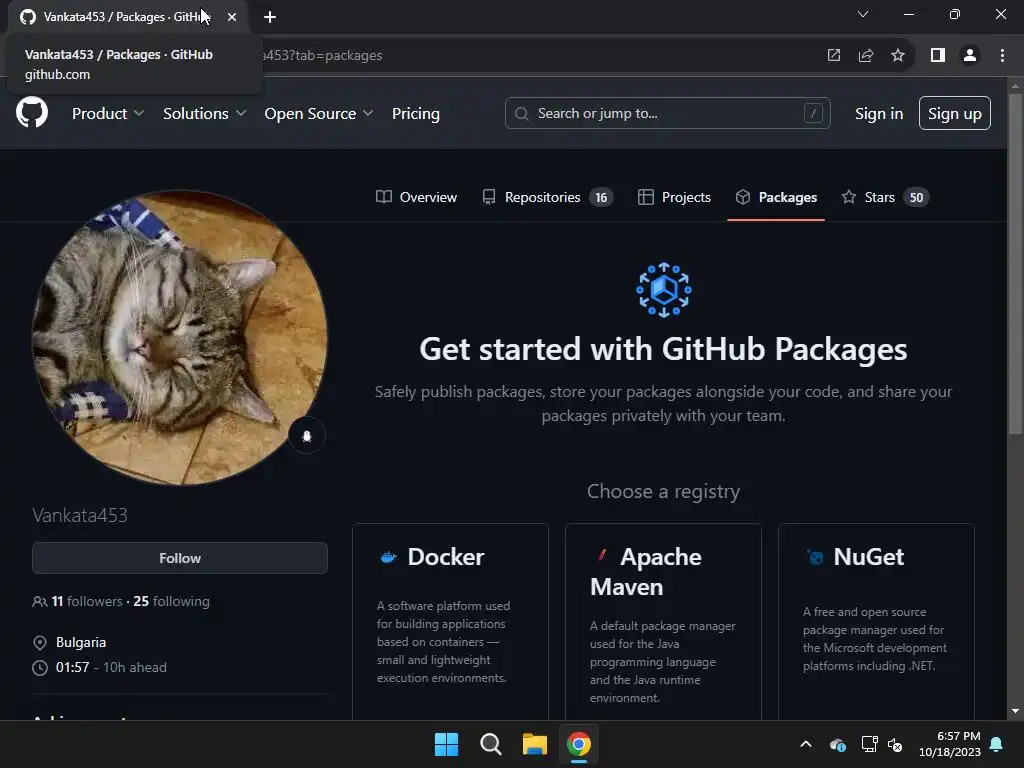Open a new browser tab
Viewport: 1024px width, 768px height.
[270, 17]
